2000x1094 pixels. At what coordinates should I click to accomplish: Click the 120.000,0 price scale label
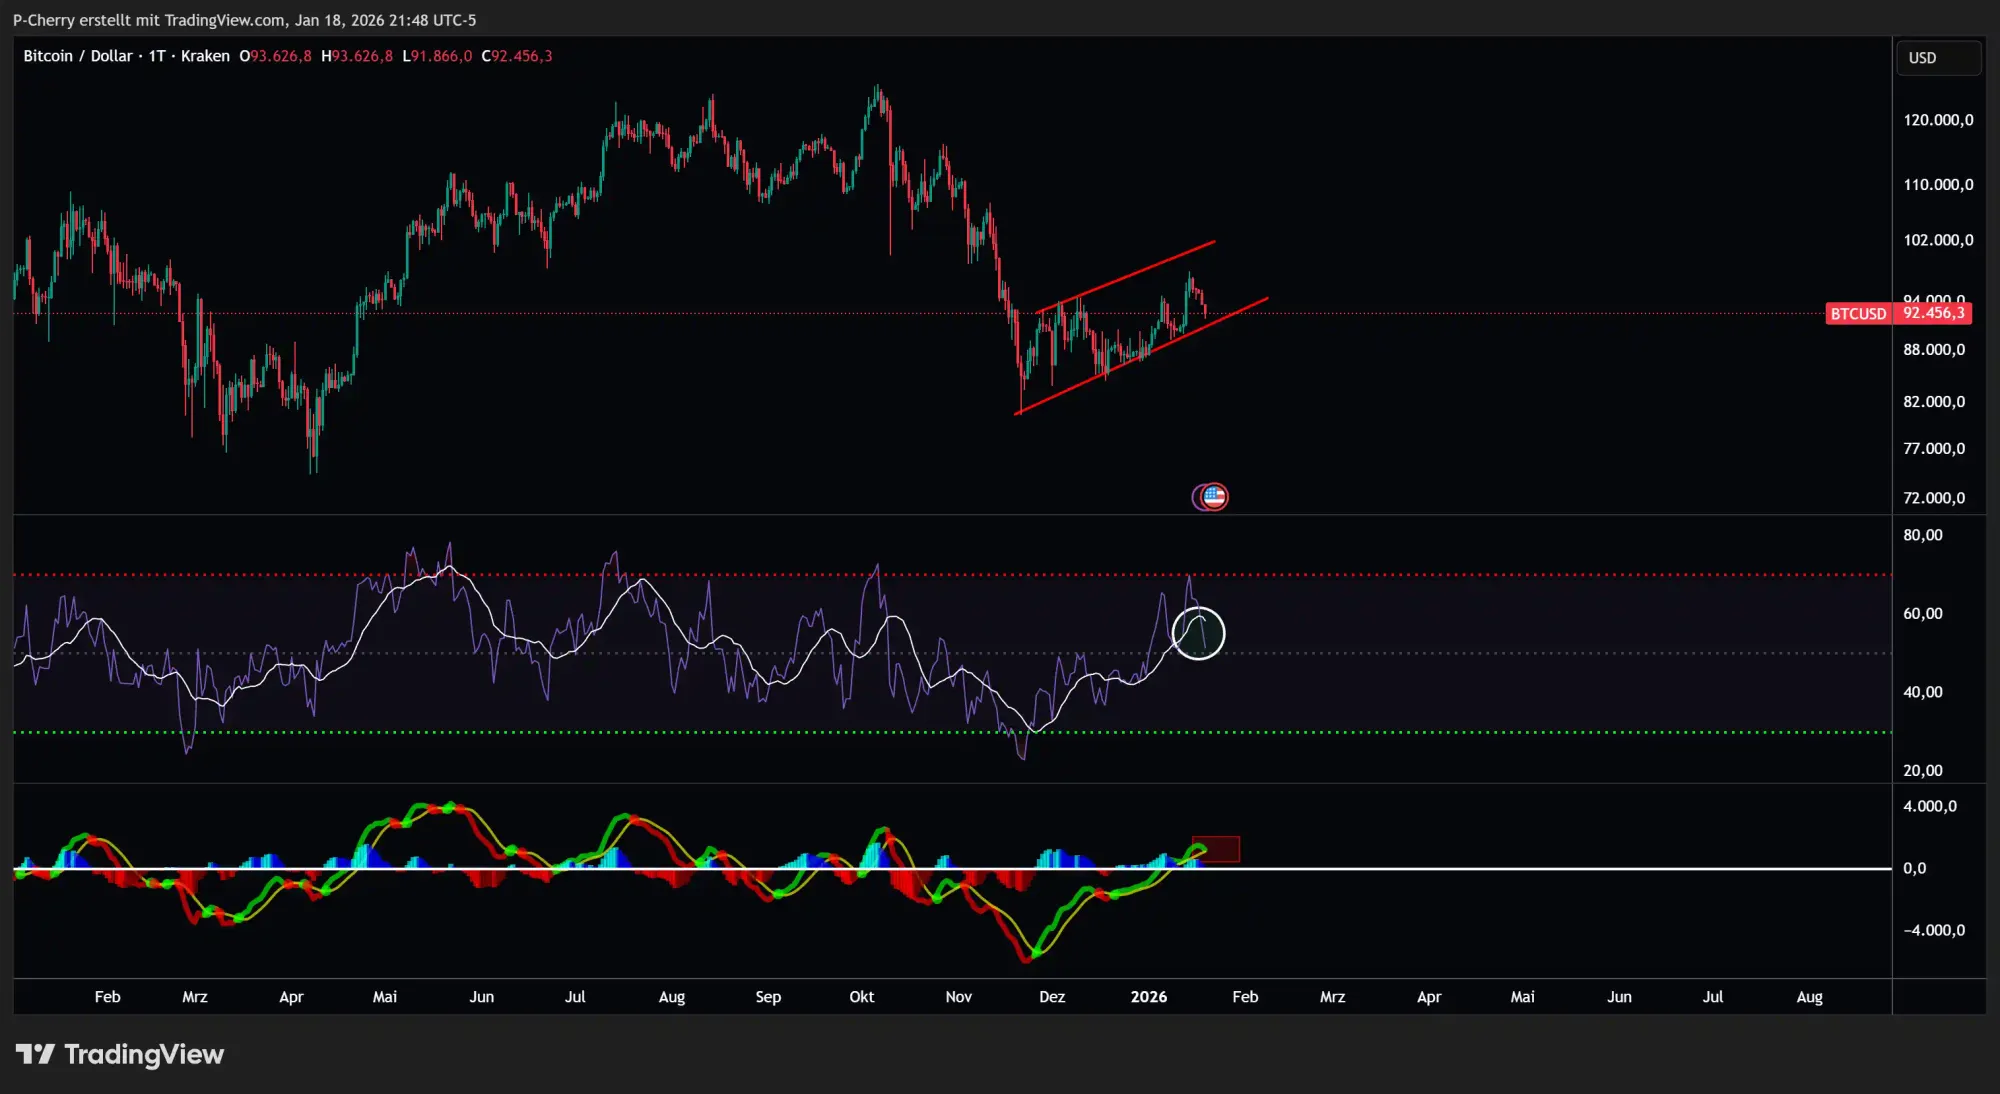(x=1940, y=119)
